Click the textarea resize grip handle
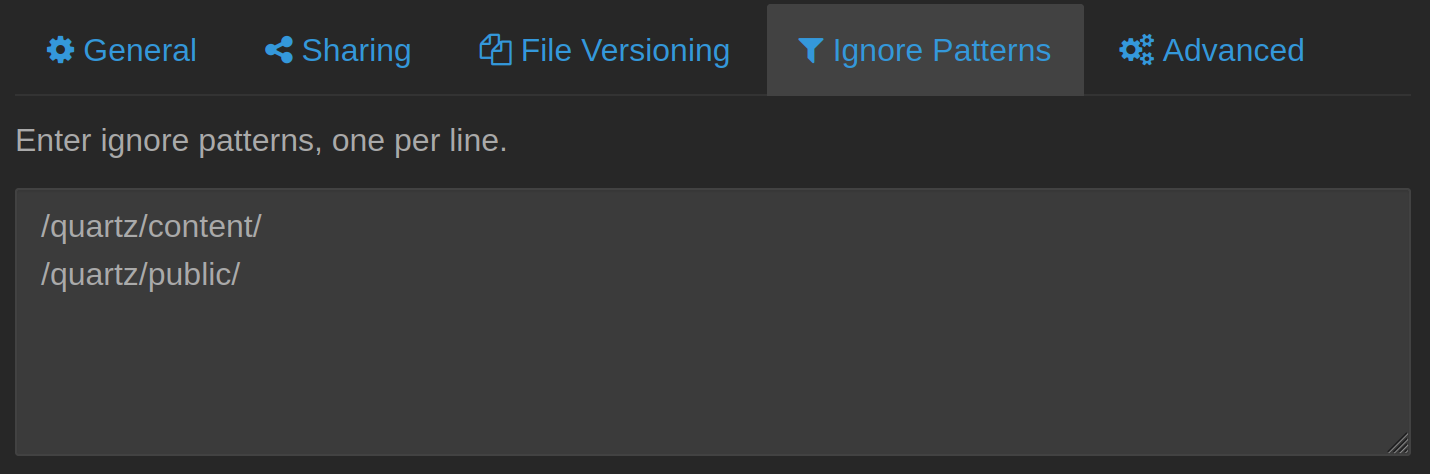Screen dimensions: 1430x474 [x=1398, y=443]
